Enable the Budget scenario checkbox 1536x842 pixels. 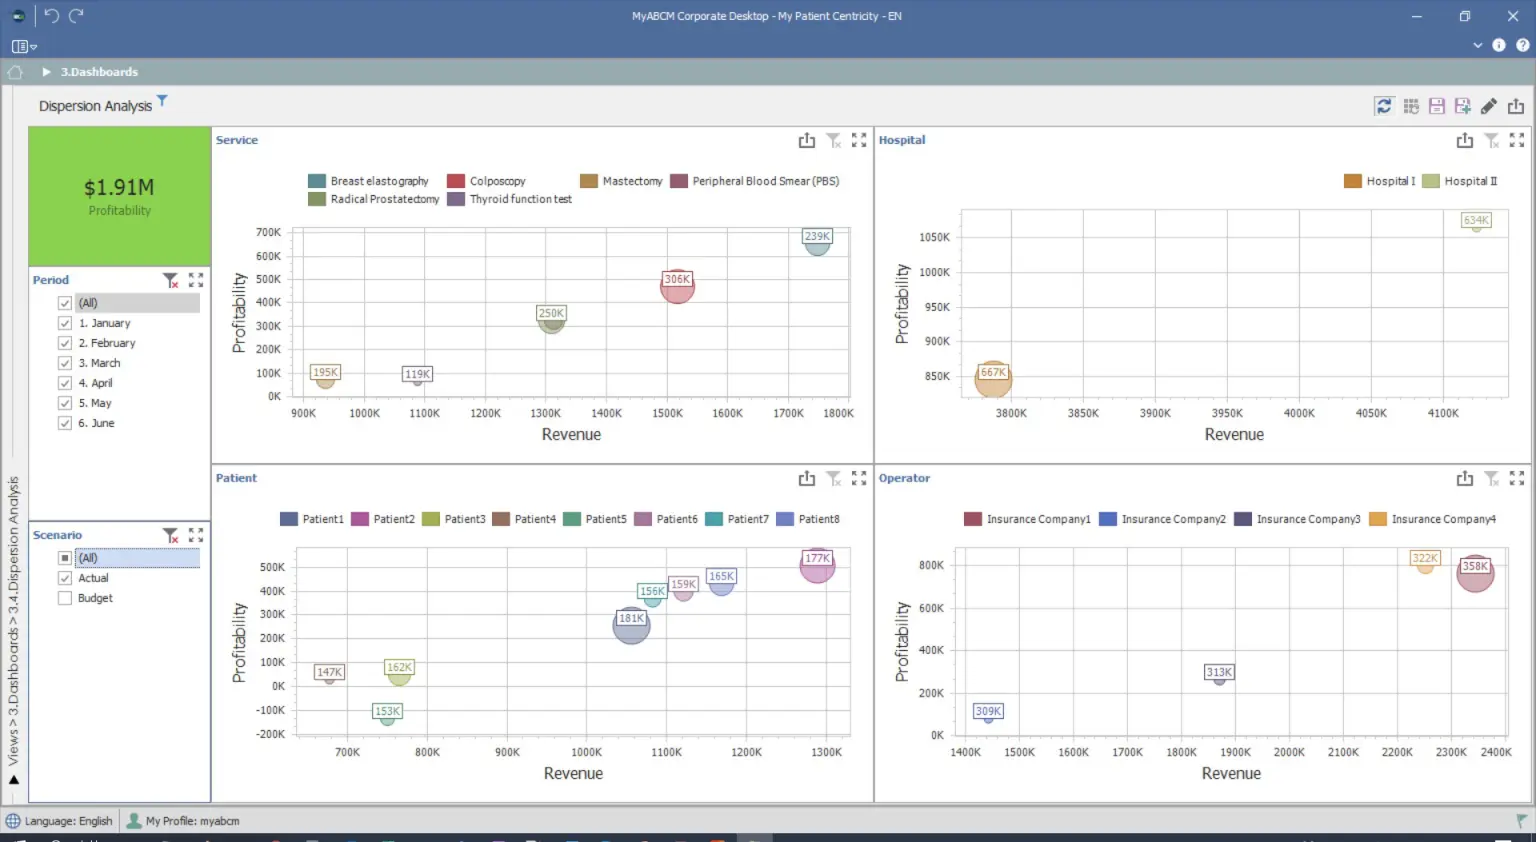tap(65, 598)
